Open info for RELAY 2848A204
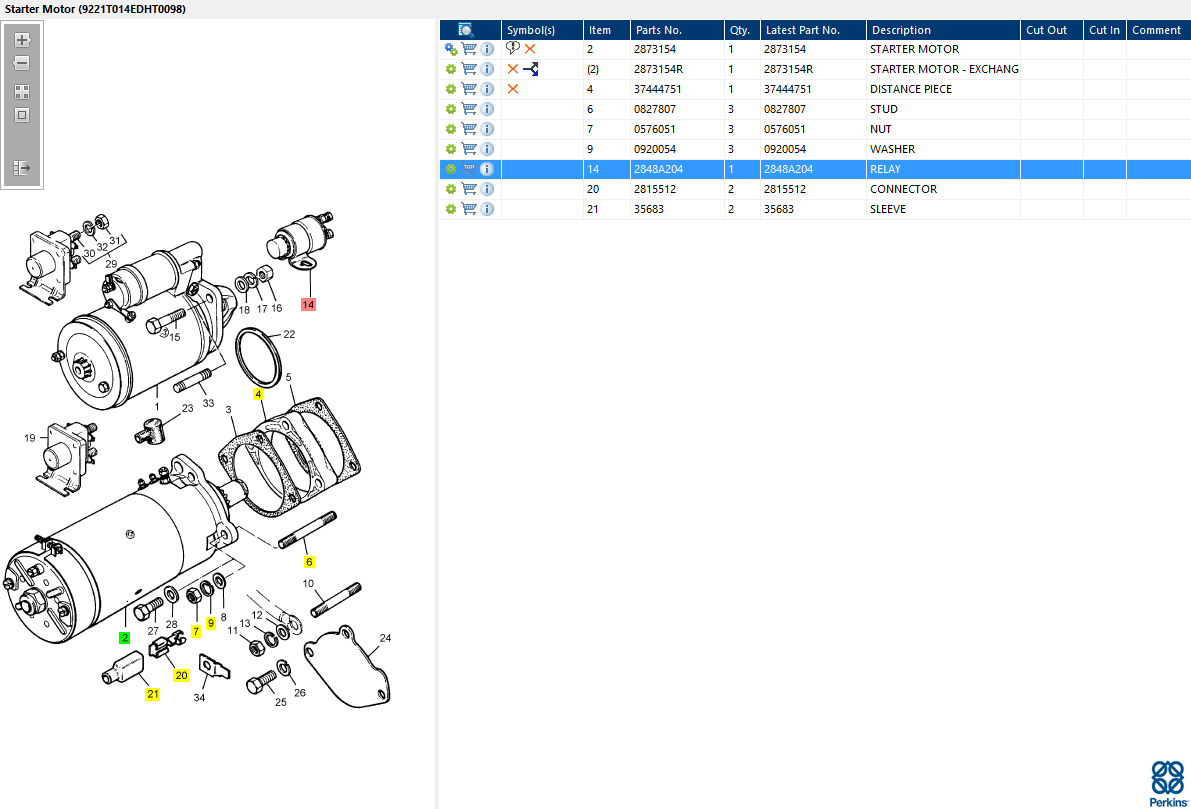The image size is (1191, 809). [x=488, y=169]
